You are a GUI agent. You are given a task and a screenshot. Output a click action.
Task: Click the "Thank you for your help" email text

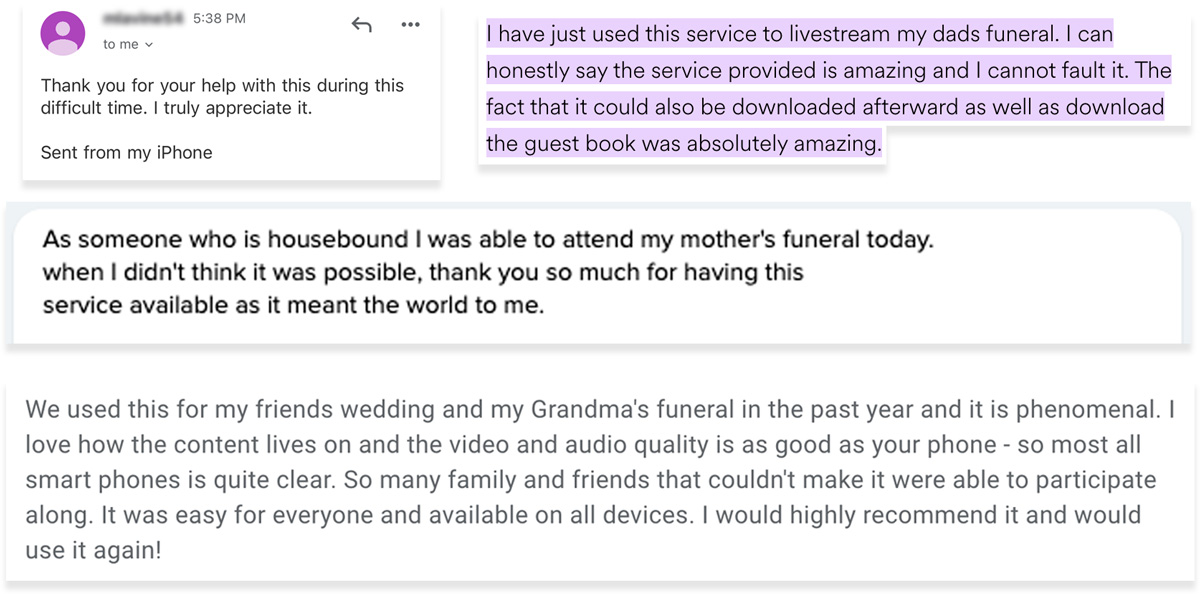[222, 86]
